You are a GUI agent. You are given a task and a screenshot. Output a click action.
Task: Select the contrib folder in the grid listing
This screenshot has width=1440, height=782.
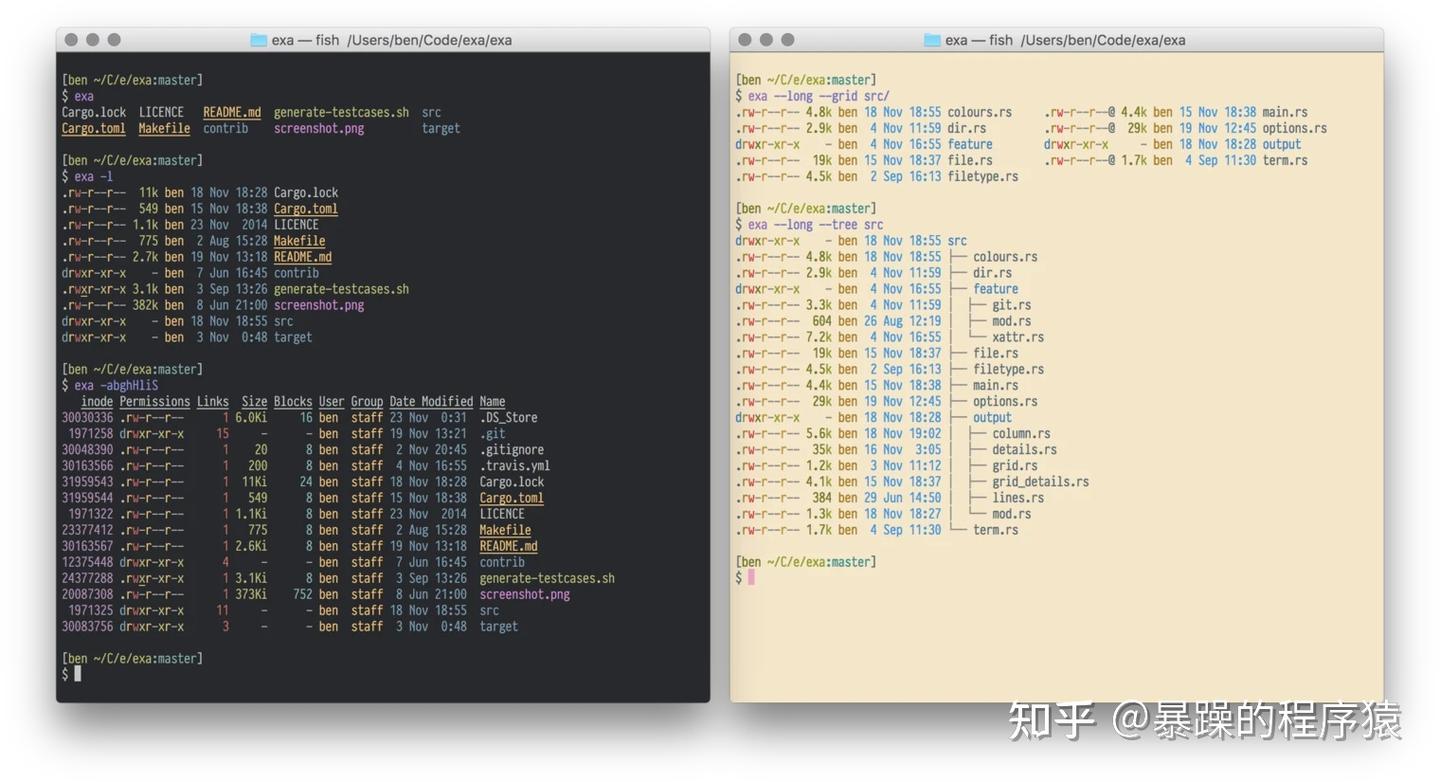click(226, 128)
